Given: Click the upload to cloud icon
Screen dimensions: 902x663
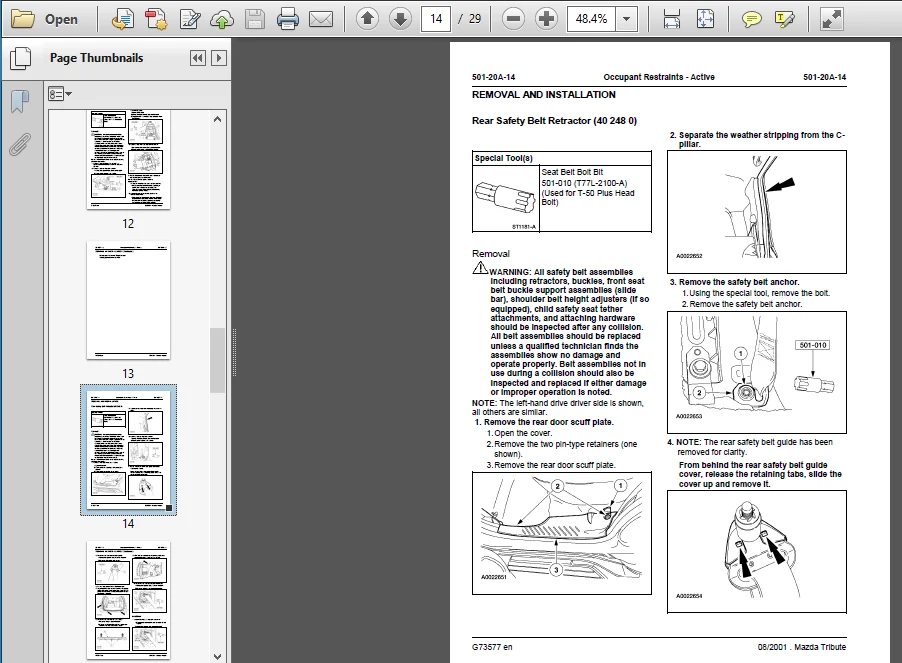Looking at the screenshot, I should coord(222,19).
